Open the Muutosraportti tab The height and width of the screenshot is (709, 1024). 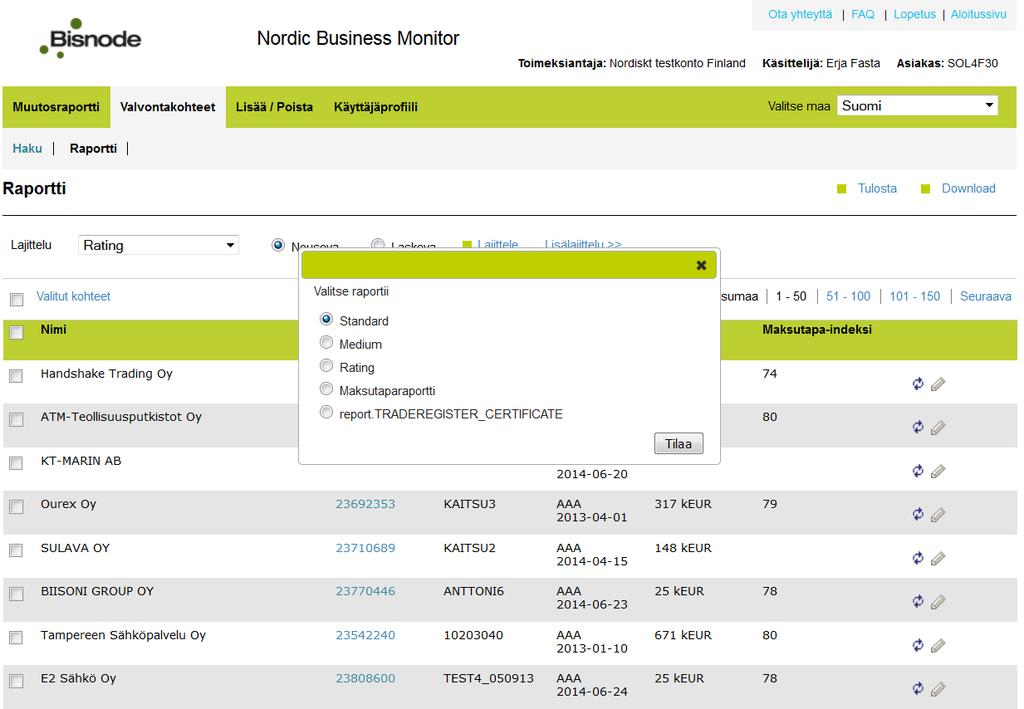[x=56, y=107]
